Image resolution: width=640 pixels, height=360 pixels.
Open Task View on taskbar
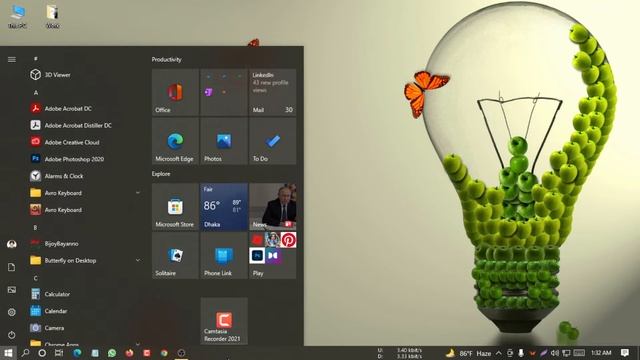(x=59, y=353)
